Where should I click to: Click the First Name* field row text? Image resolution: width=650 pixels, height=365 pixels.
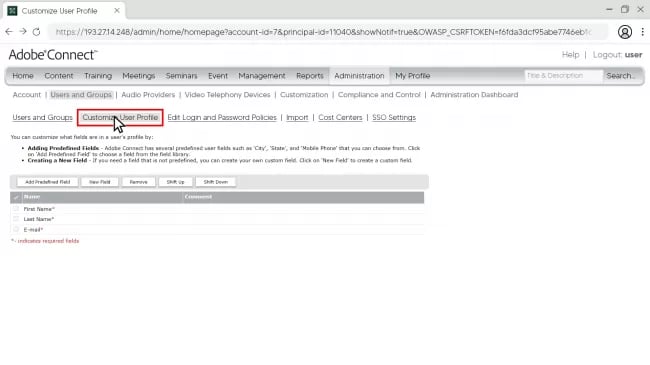click(39, 209)
